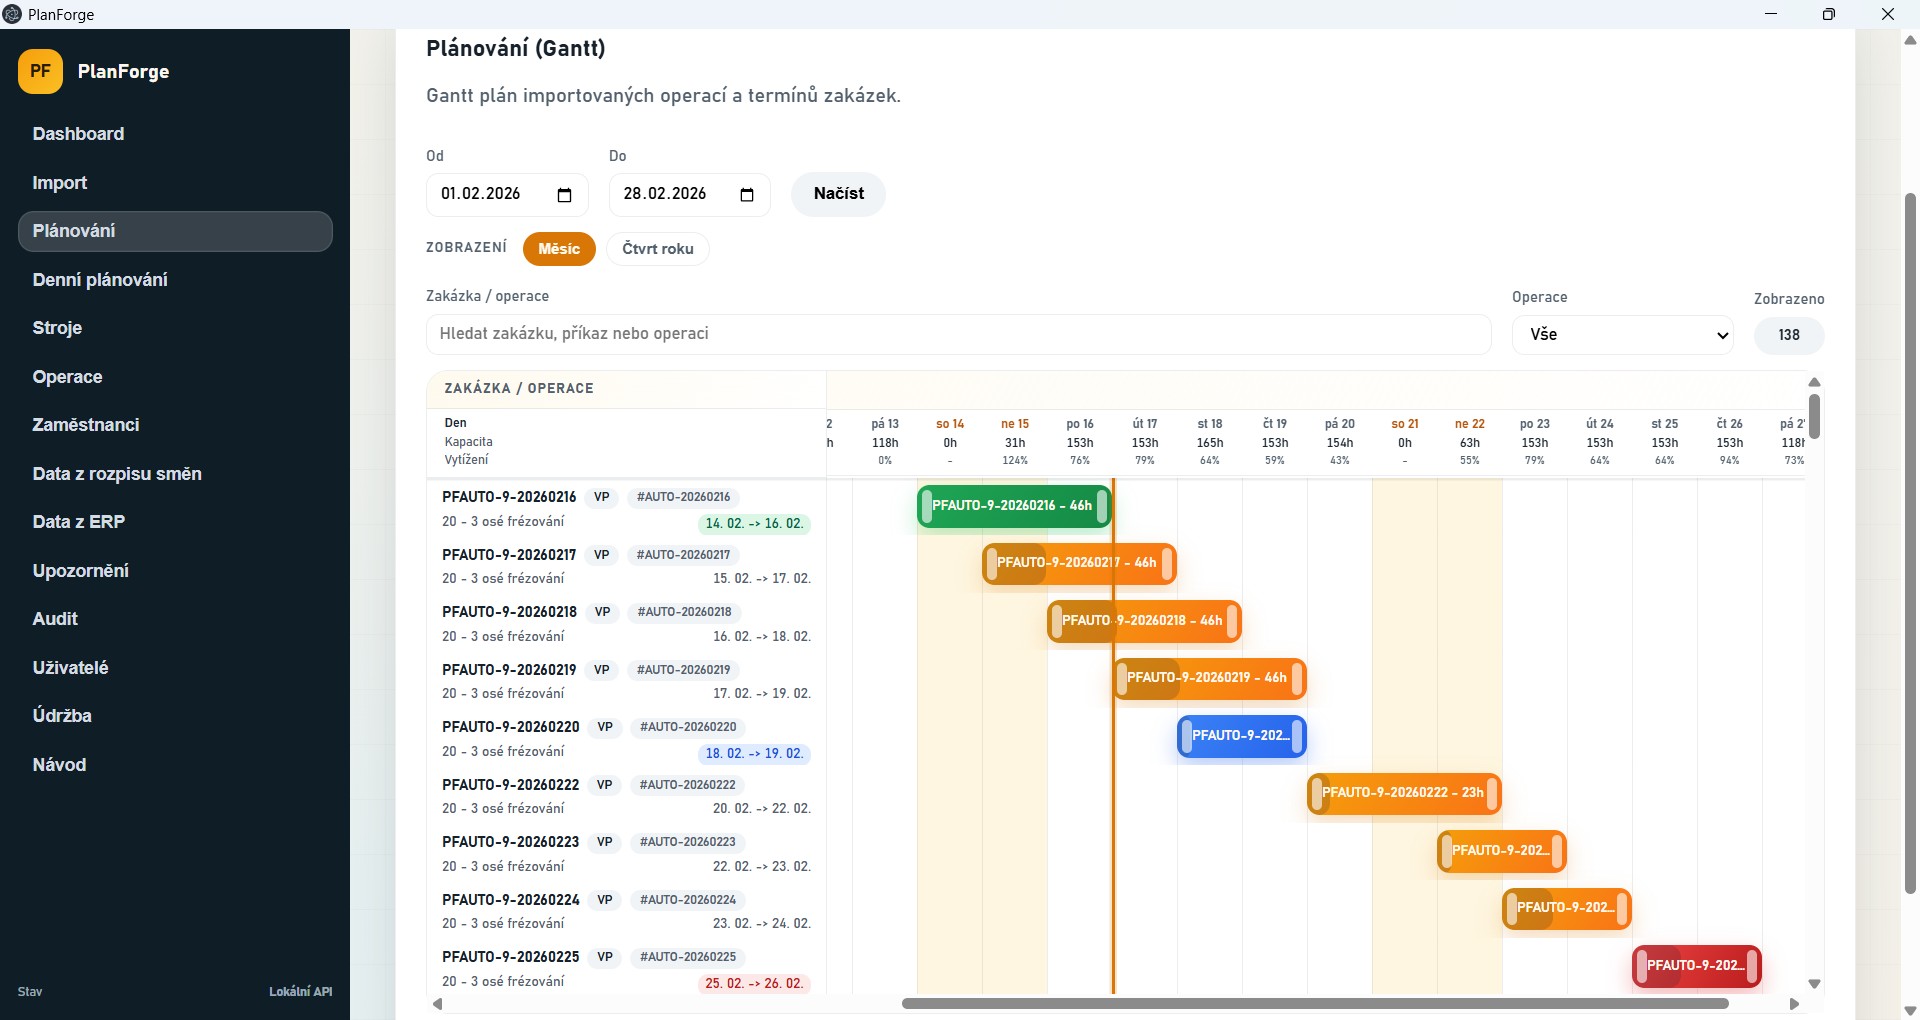1920x1020 pixels.
Task: Click the PlanForge app icon in title bar
Action: 12,14
